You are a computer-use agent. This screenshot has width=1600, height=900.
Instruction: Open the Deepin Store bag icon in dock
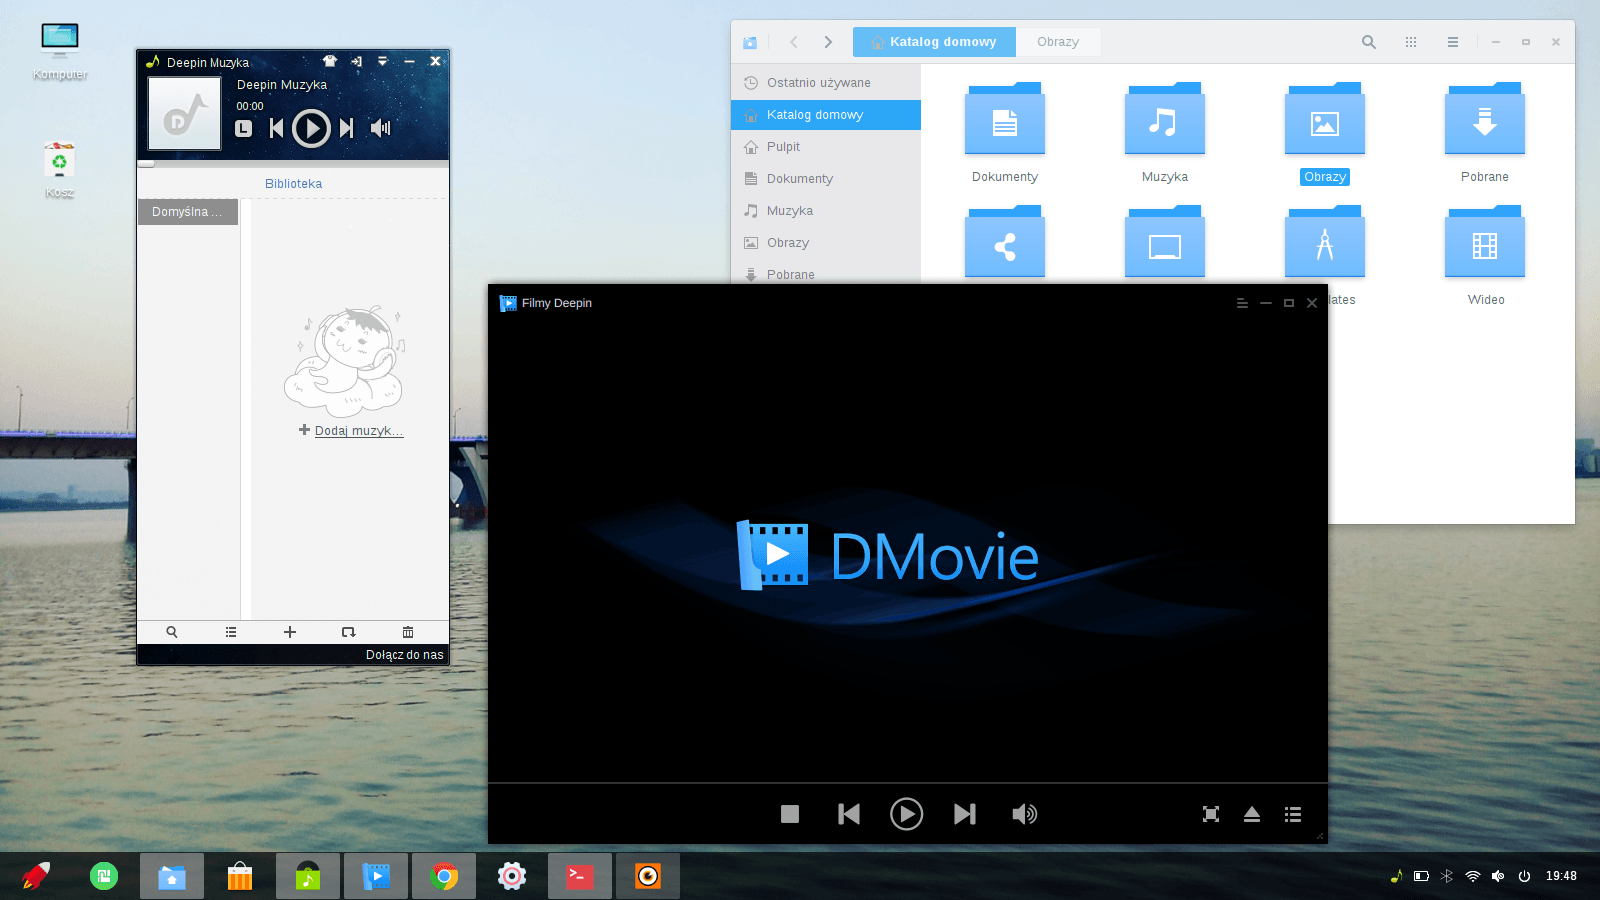[x=240, y=876]
